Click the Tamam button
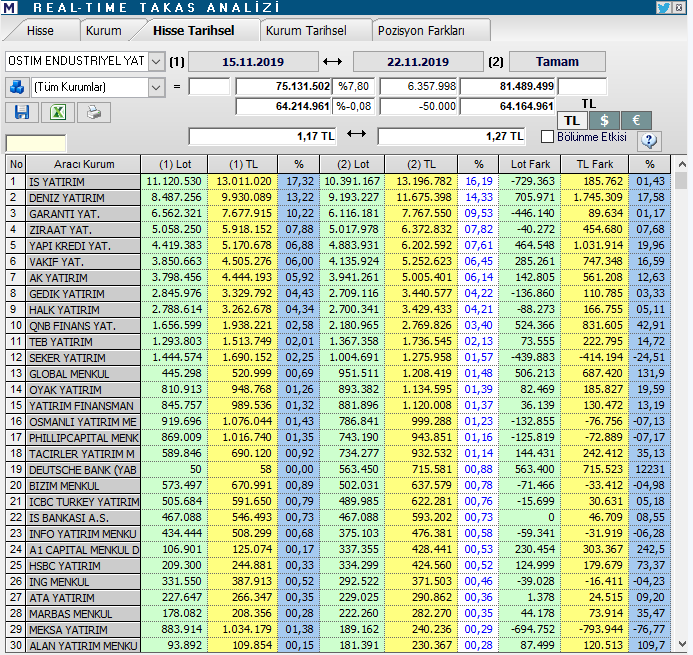693x655 pixels. pos(557,61)
